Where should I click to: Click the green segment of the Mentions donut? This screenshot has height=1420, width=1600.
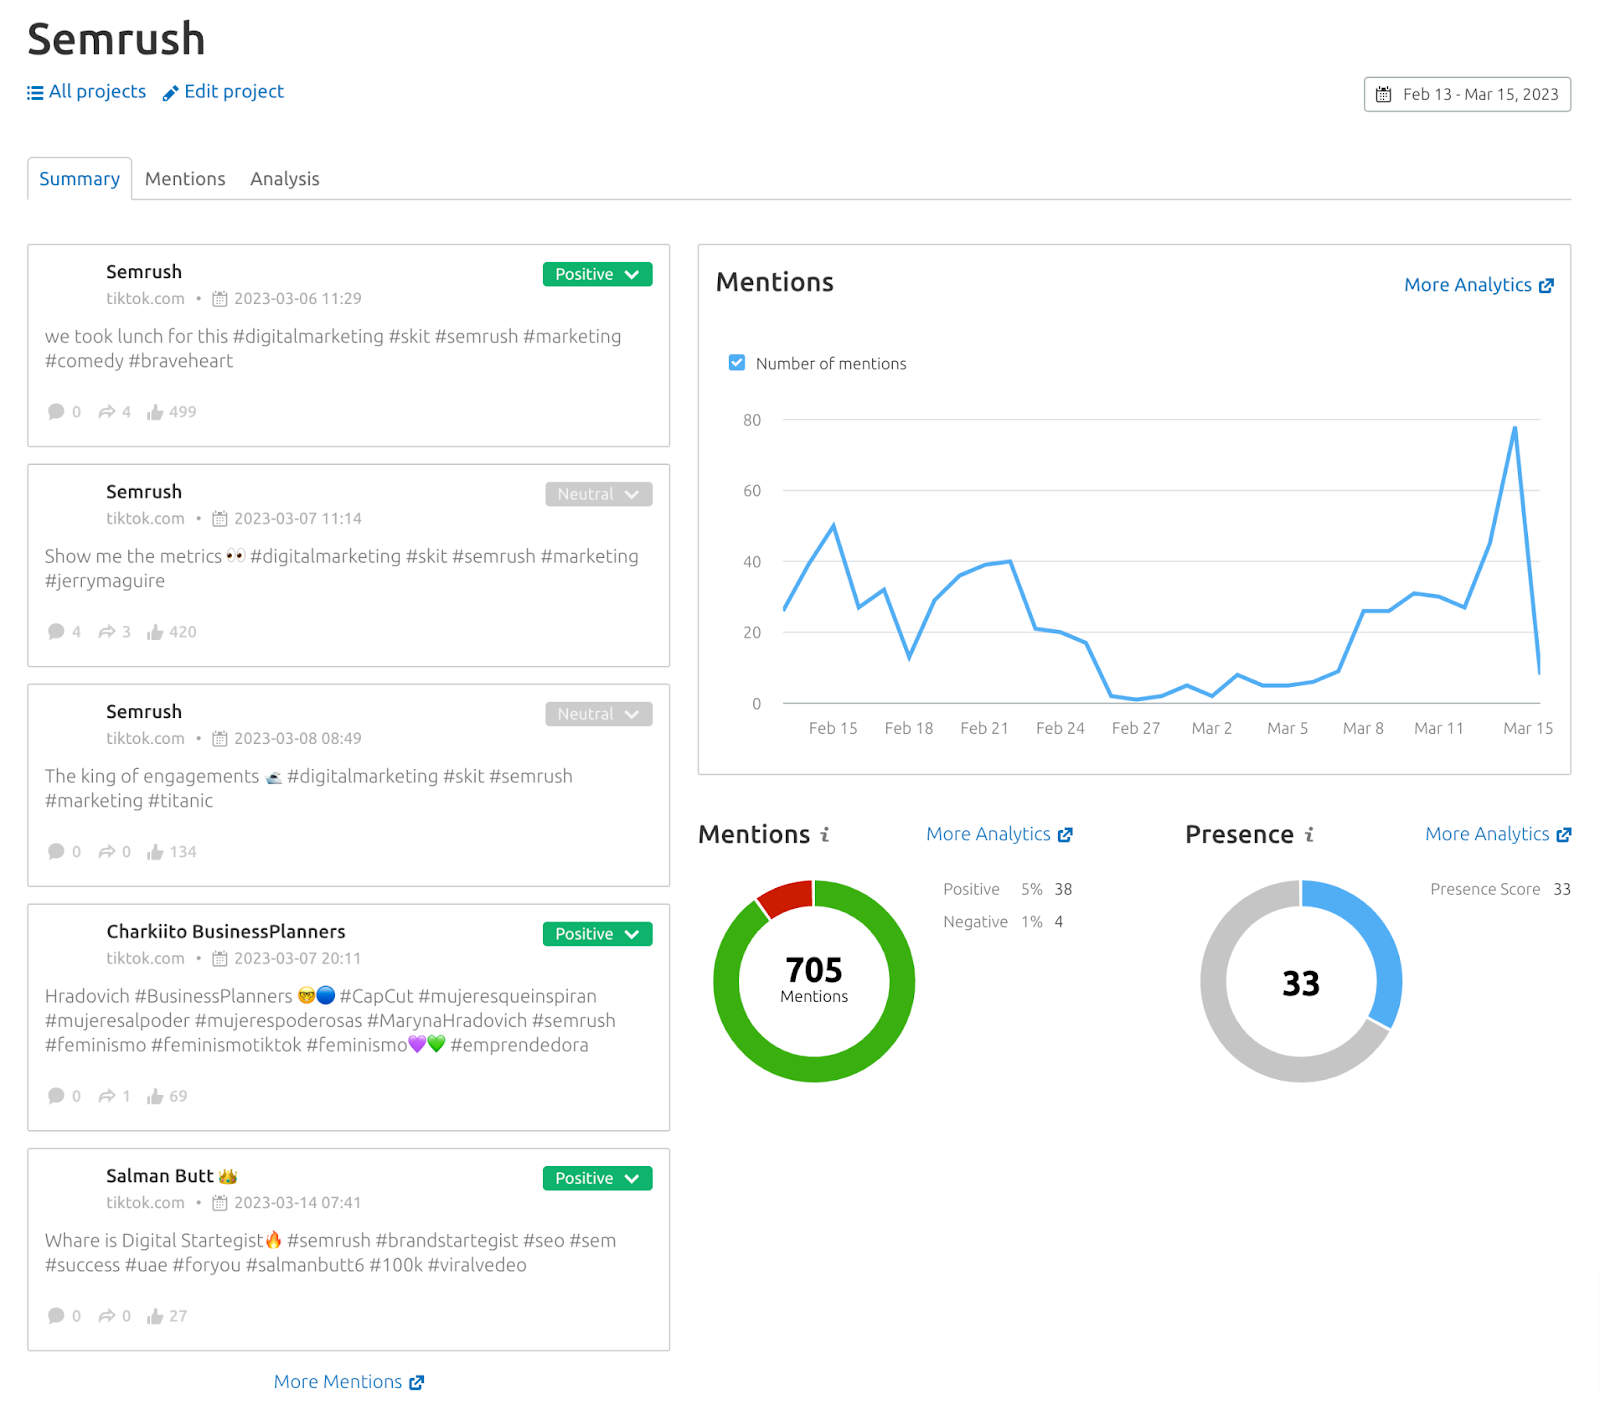[814, 1069]
